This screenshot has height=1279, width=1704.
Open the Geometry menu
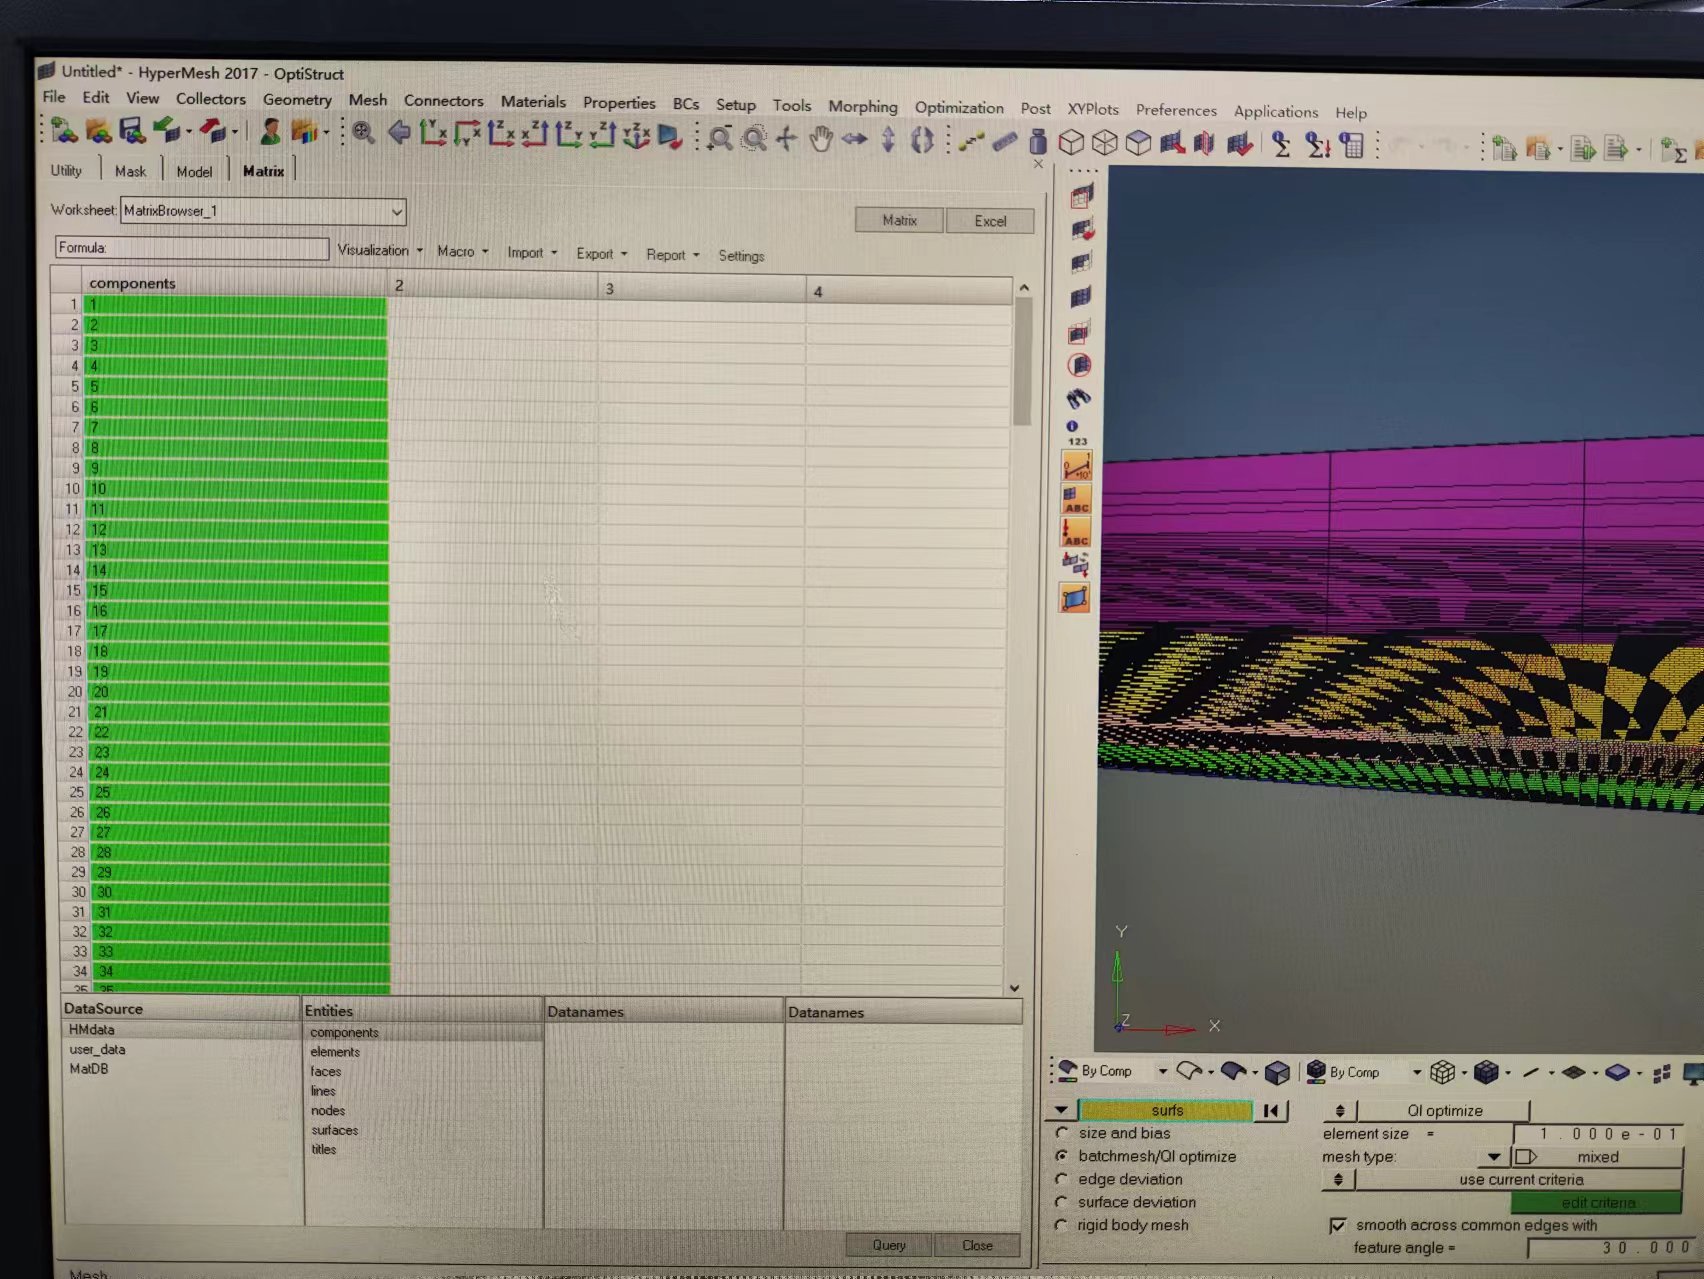pos(297,99)
